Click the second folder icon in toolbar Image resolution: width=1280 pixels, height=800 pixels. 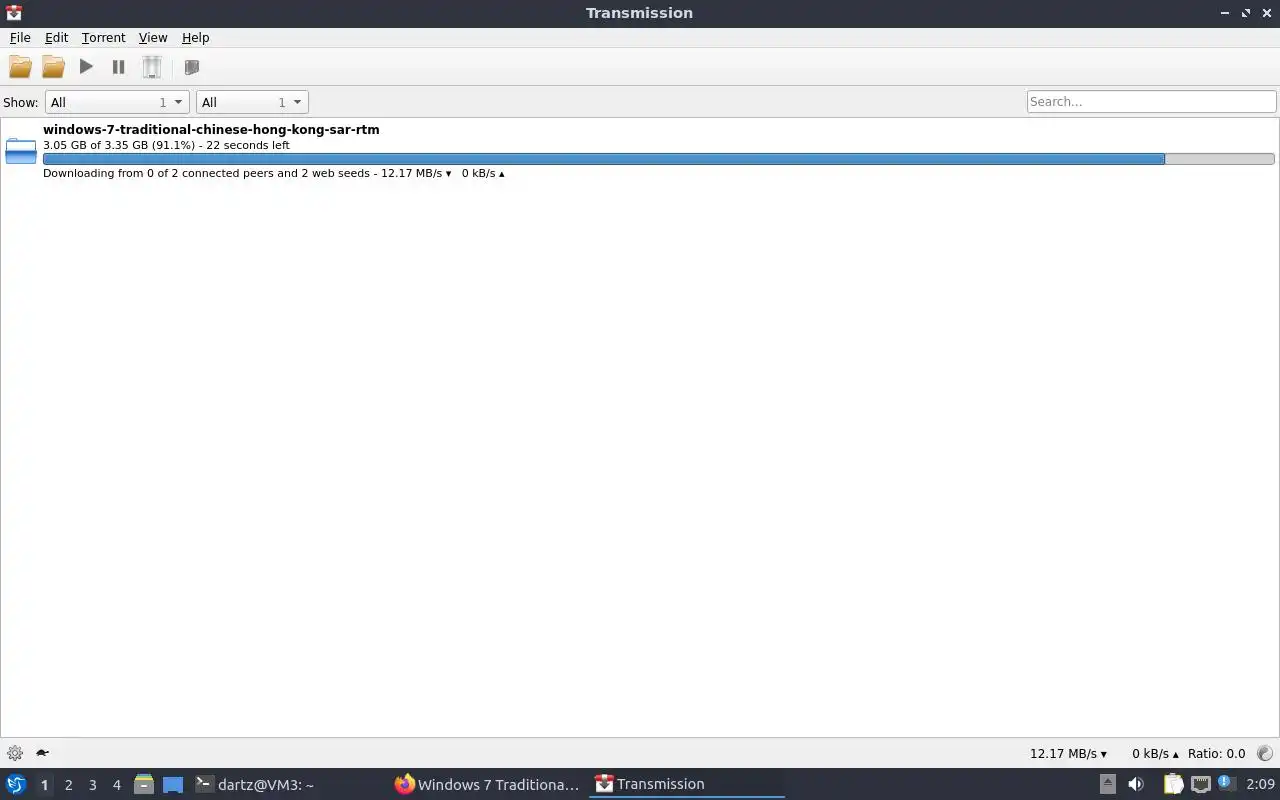tap(53, 67)
